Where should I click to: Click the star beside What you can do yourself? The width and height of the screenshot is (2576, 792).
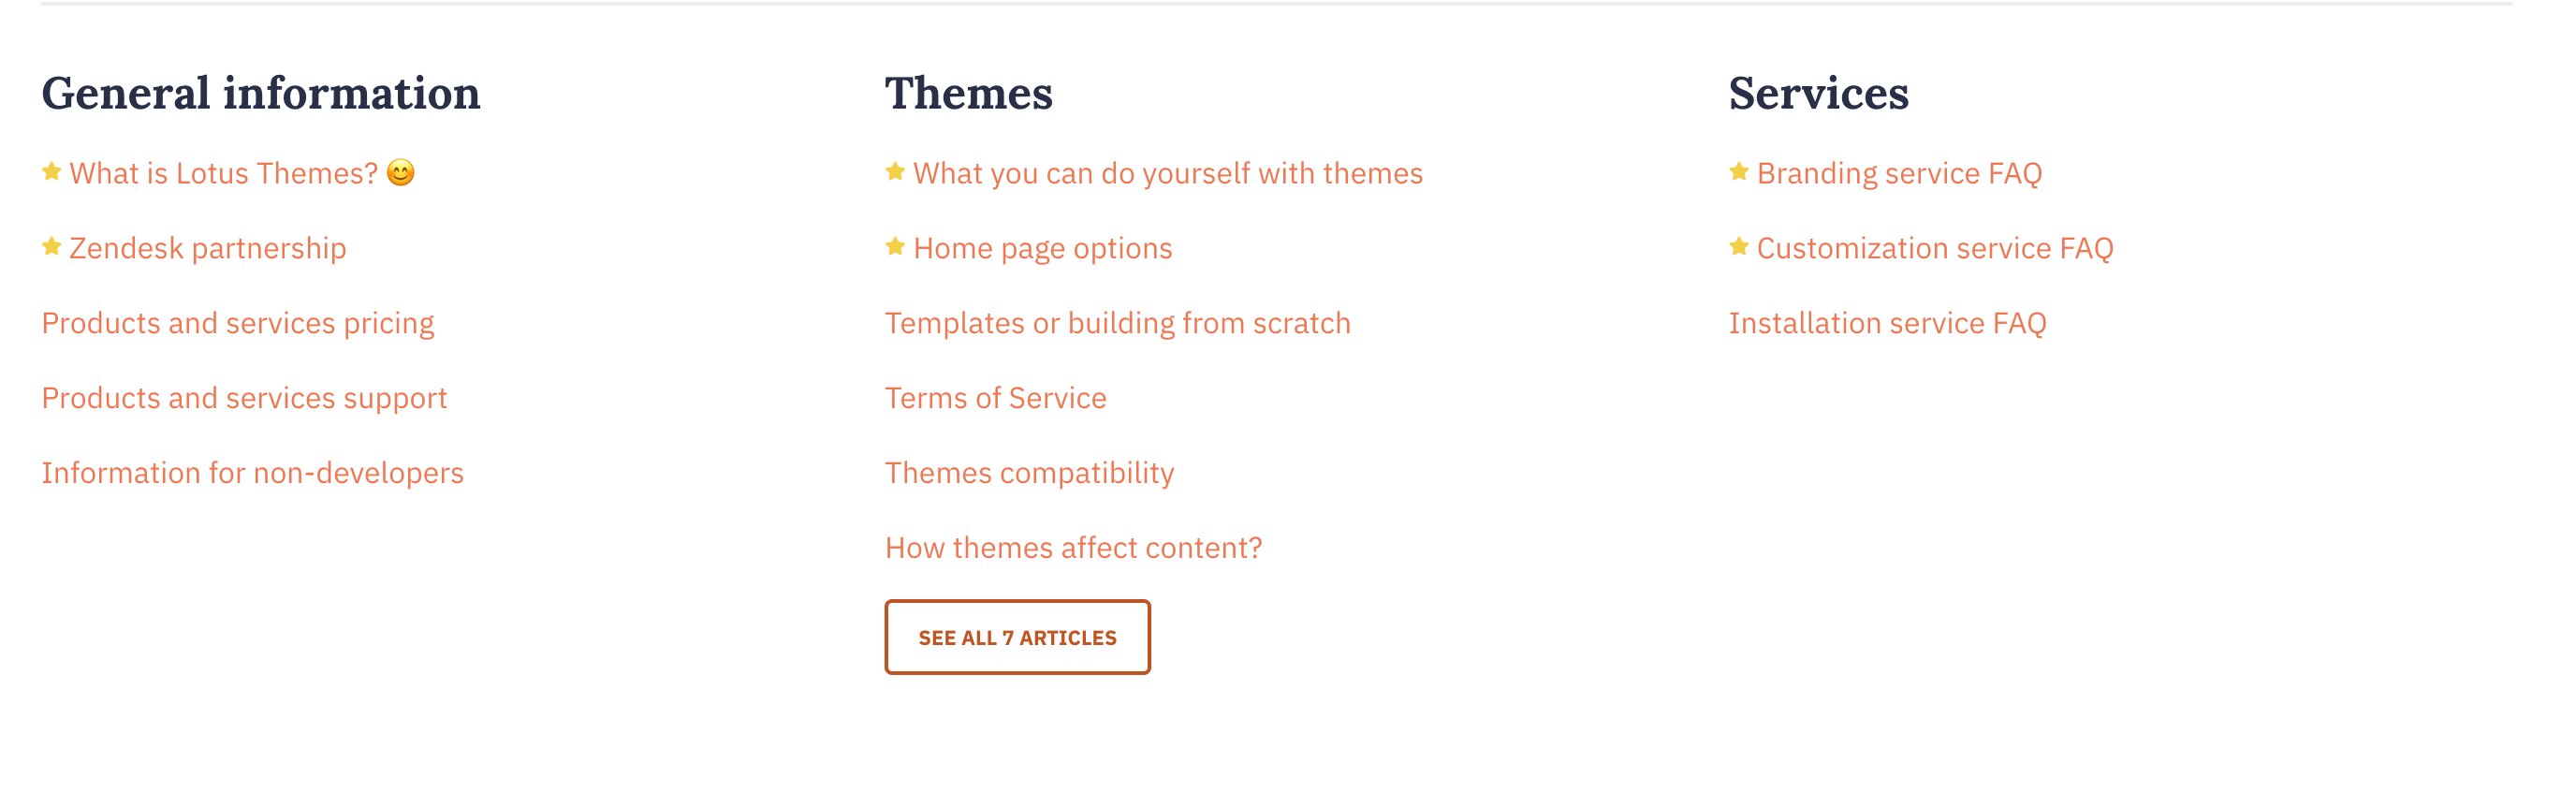coord(895,172)
